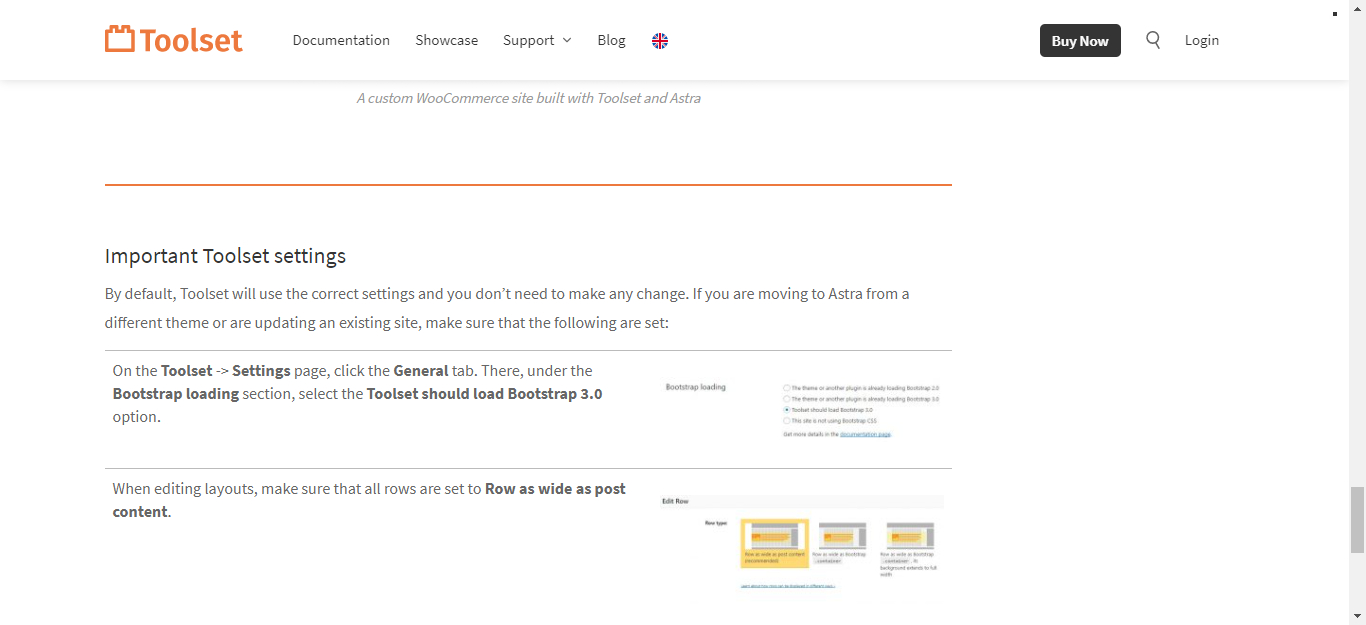Open the Documentation menu item

click(341, 40)
